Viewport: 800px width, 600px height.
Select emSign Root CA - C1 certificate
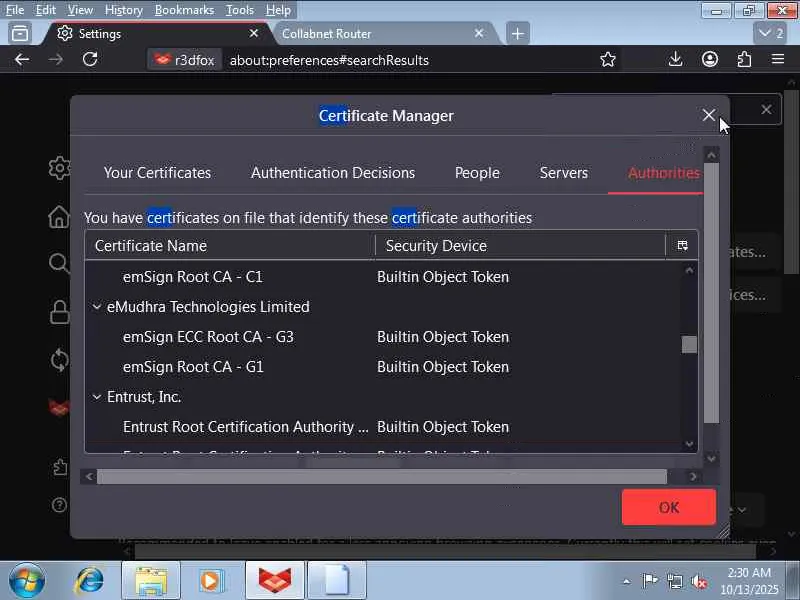coord(383,277)
